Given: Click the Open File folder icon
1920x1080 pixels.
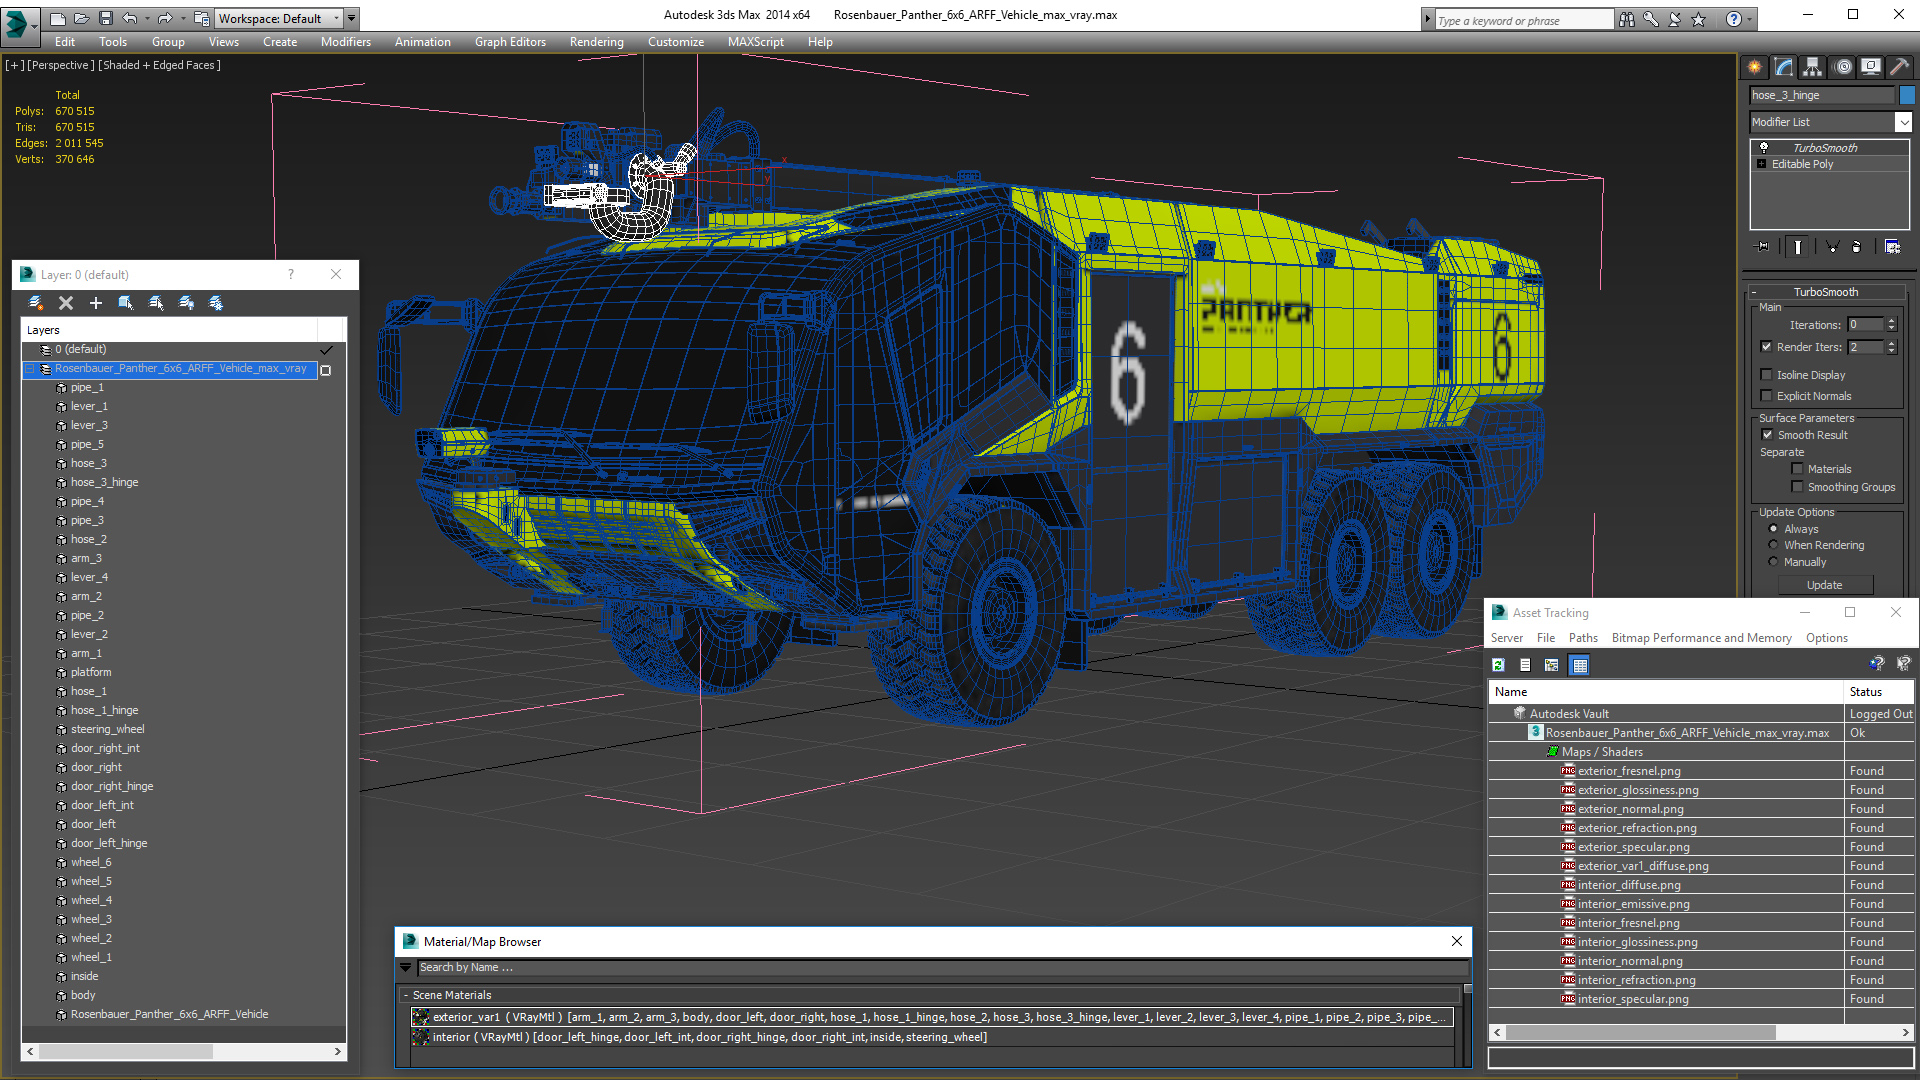Looking at the screenshot, I should click(x=81, y=18).
